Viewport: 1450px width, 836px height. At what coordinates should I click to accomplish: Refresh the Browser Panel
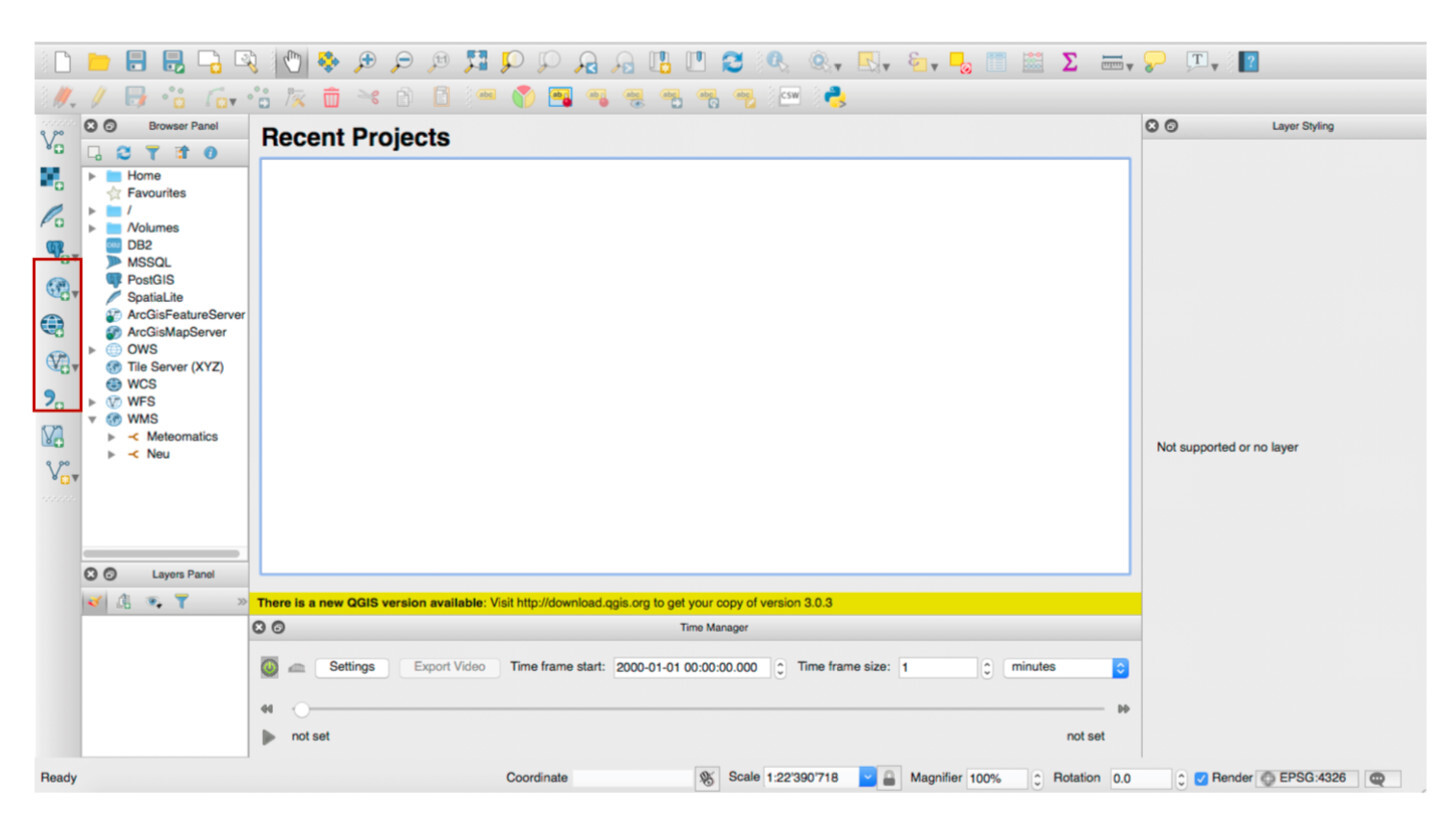tap(124, 153)
